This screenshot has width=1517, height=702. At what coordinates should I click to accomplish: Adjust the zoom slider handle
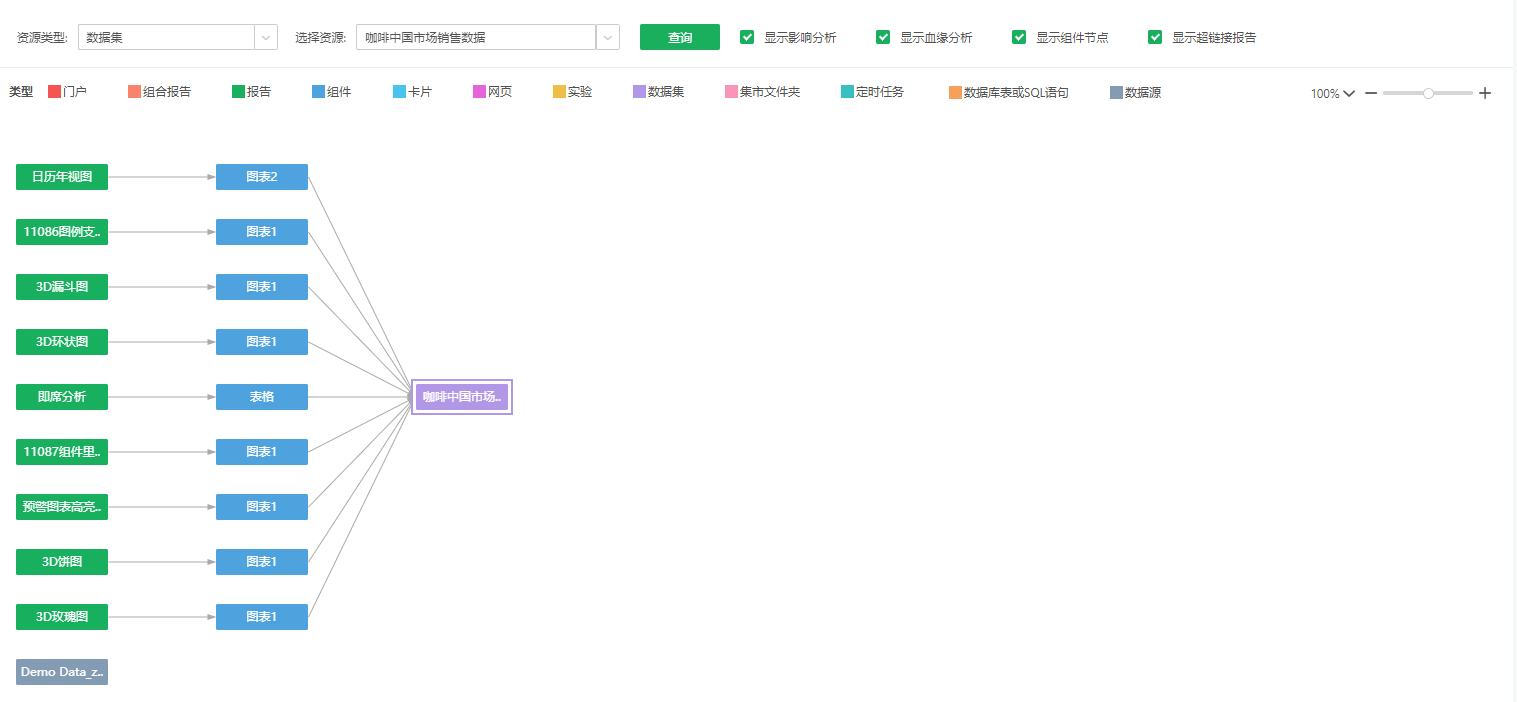(1428, 93)
